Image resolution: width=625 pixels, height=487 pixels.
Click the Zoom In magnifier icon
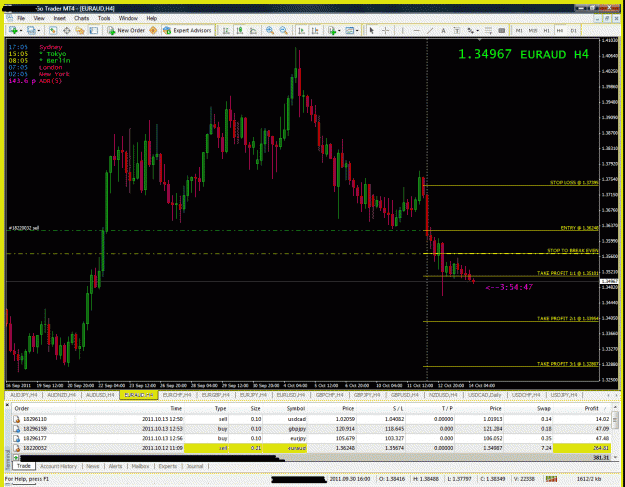[x=270, y=30]
